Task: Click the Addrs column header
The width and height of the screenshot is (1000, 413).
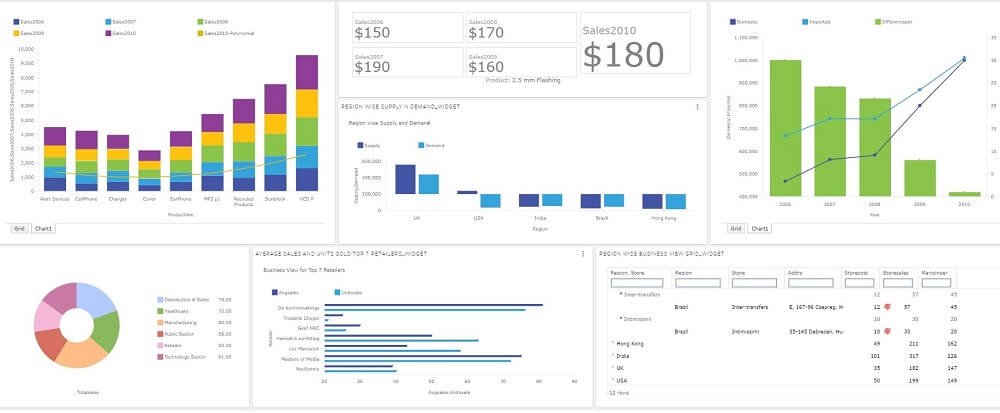Action: pyautogui.click(x=795, y=273)
